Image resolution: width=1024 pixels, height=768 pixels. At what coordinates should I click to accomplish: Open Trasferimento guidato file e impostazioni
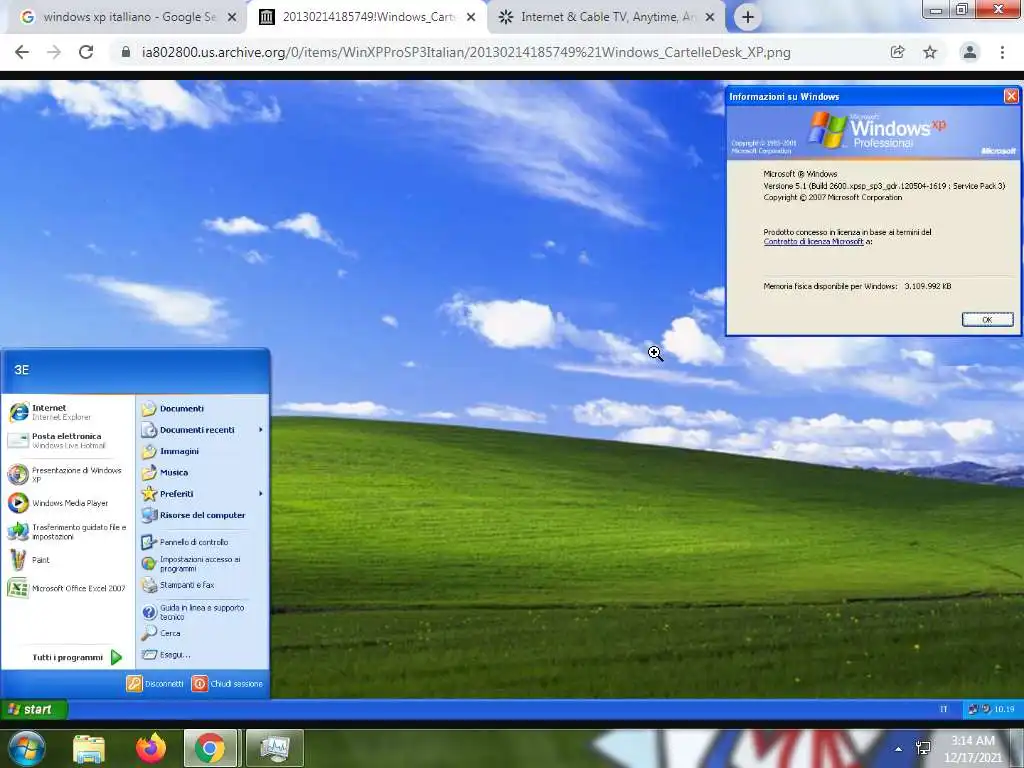(x=67, y=532)
